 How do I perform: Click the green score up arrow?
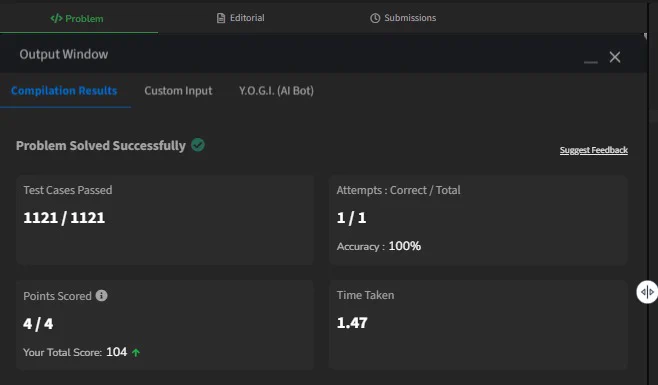point(136,352)
